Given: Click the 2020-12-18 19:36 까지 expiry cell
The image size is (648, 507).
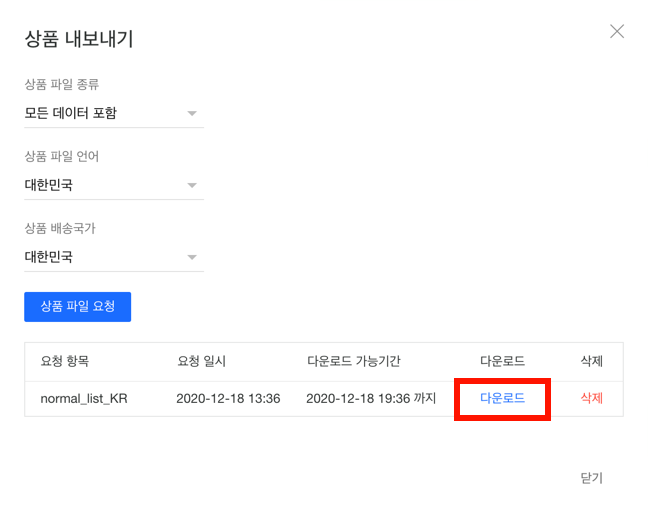Looking at the screenshot, I should point(371,398).
